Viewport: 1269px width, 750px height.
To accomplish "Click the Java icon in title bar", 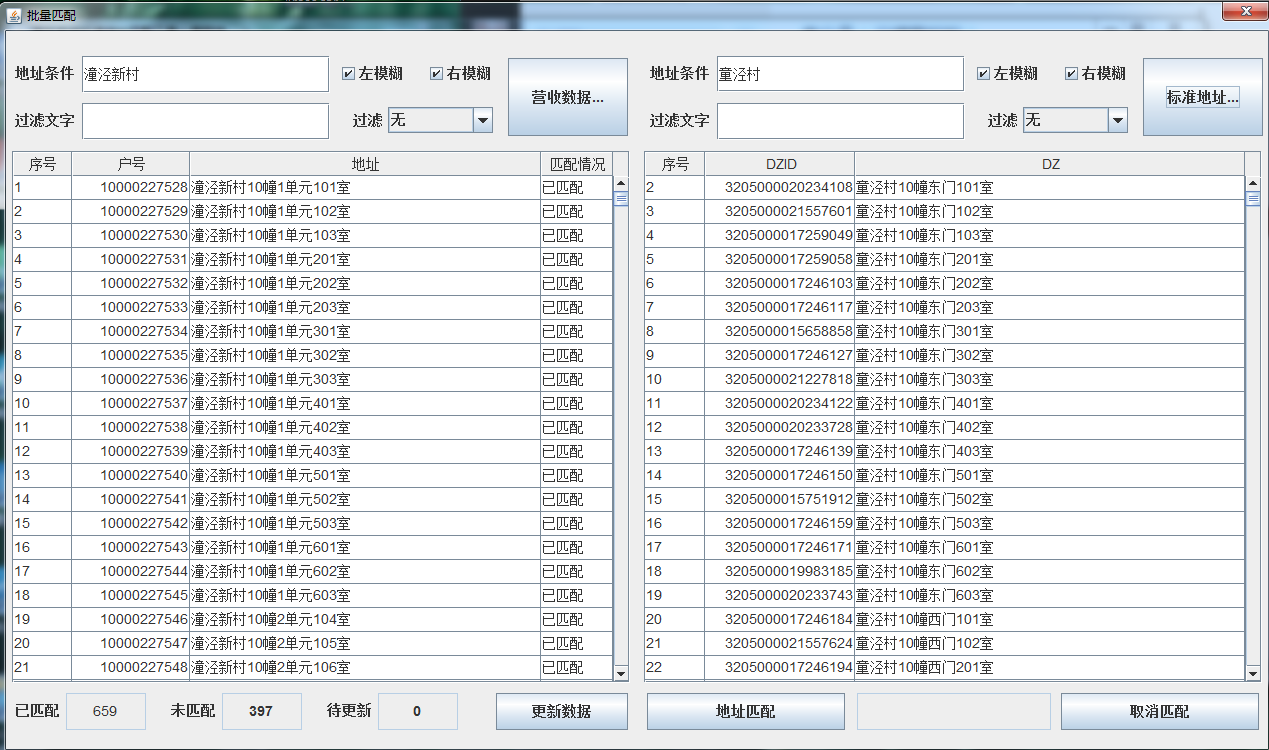I will point(14,15).
